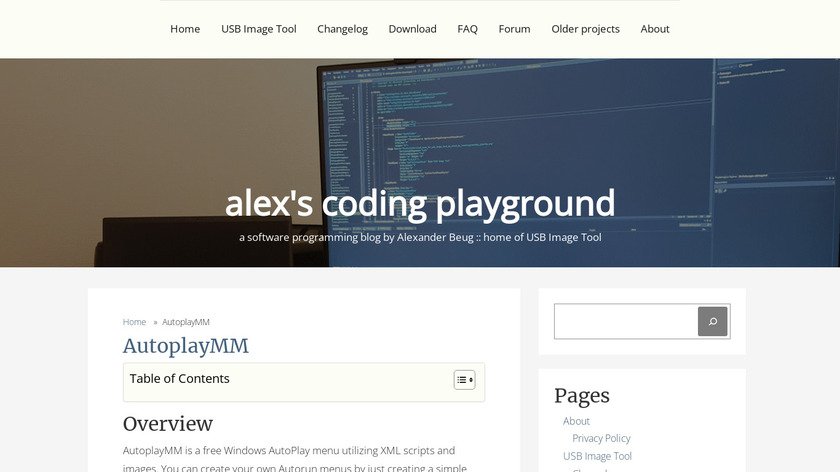Focus the sidebar search field

click(626, 321)
